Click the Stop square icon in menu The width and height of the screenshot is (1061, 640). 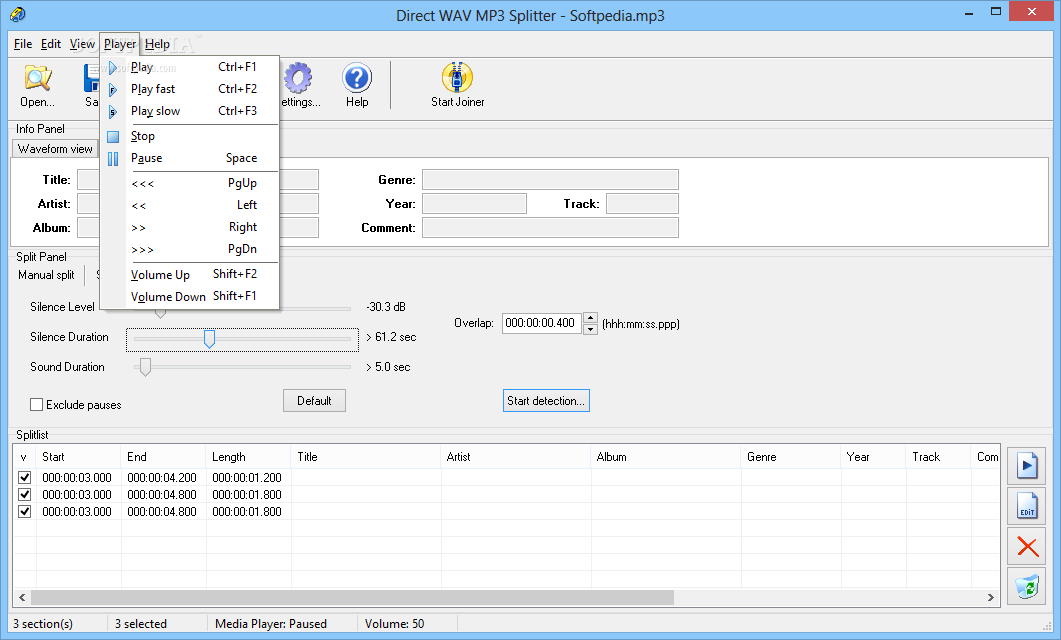(113, 137)
